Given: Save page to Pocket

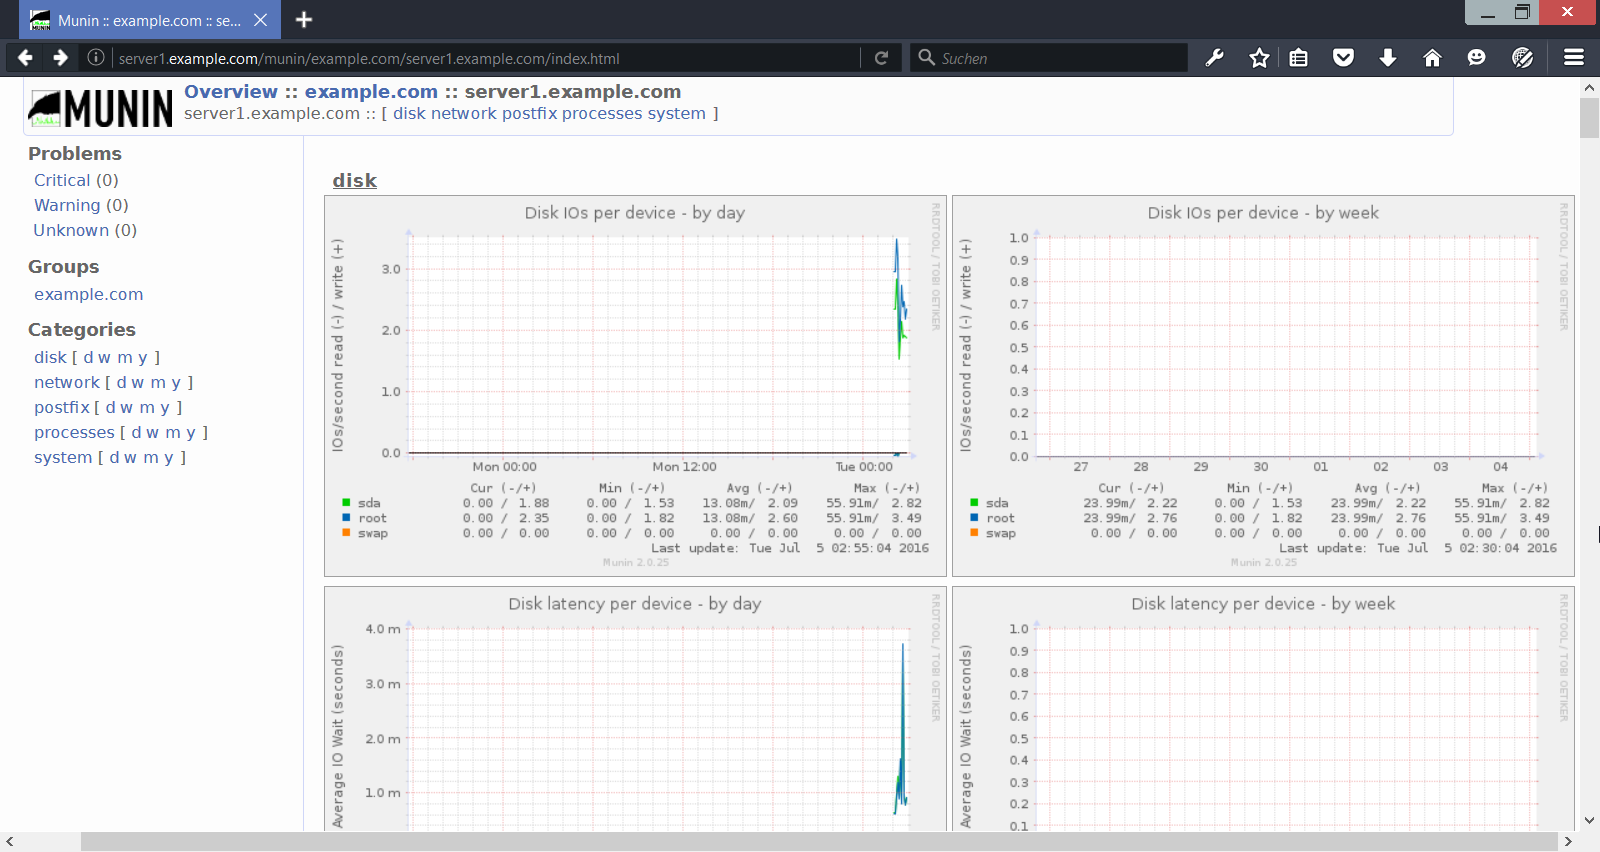Looking at the screenshot, I should pos(1343,58).
